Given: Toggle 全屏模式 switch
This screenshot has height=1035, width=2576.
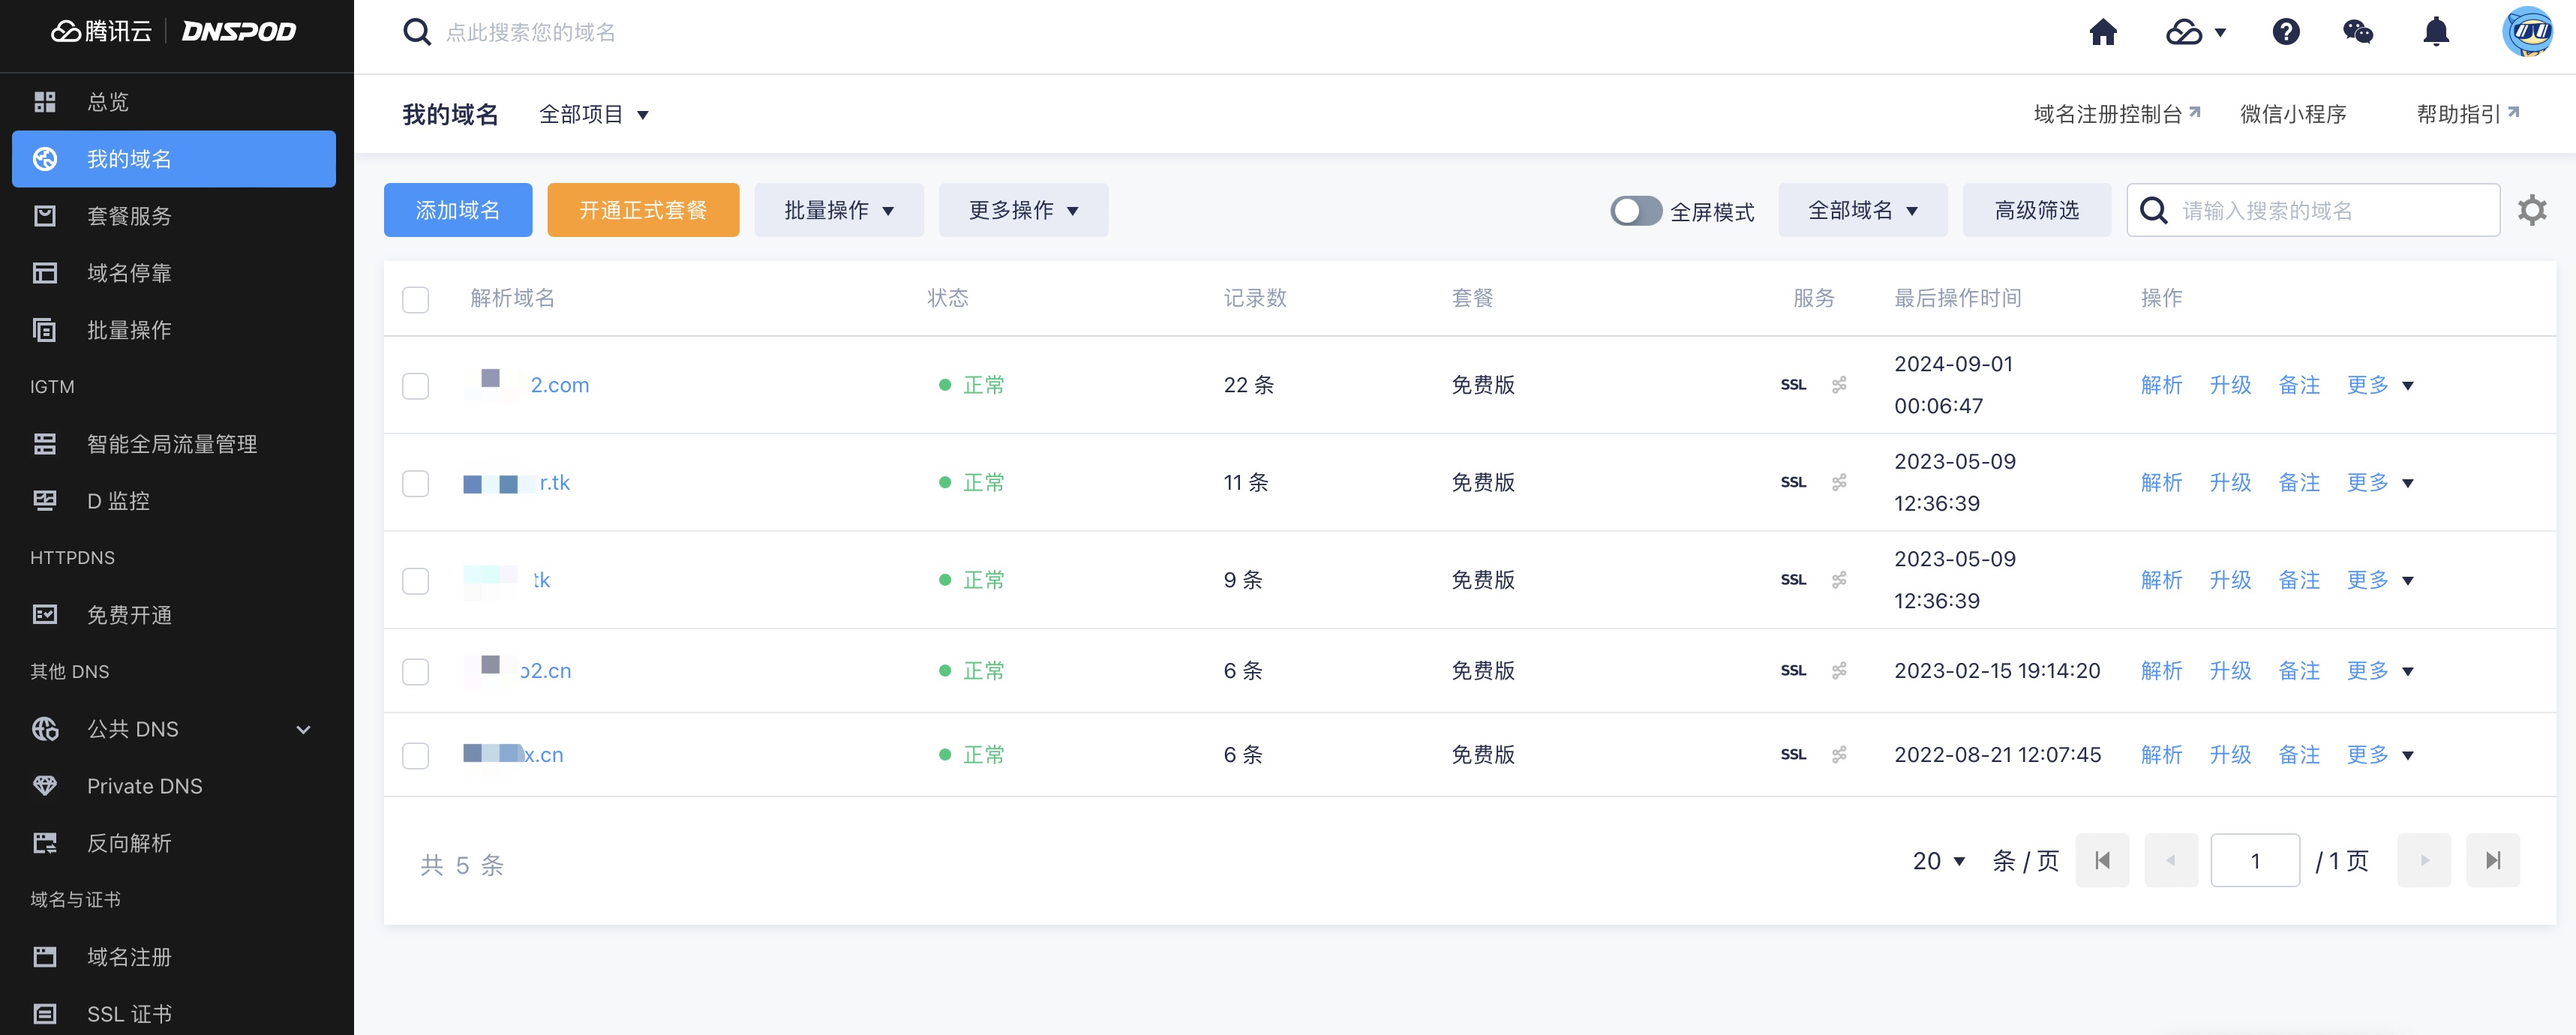Looking at the screenshot, I should point(1636,211).
